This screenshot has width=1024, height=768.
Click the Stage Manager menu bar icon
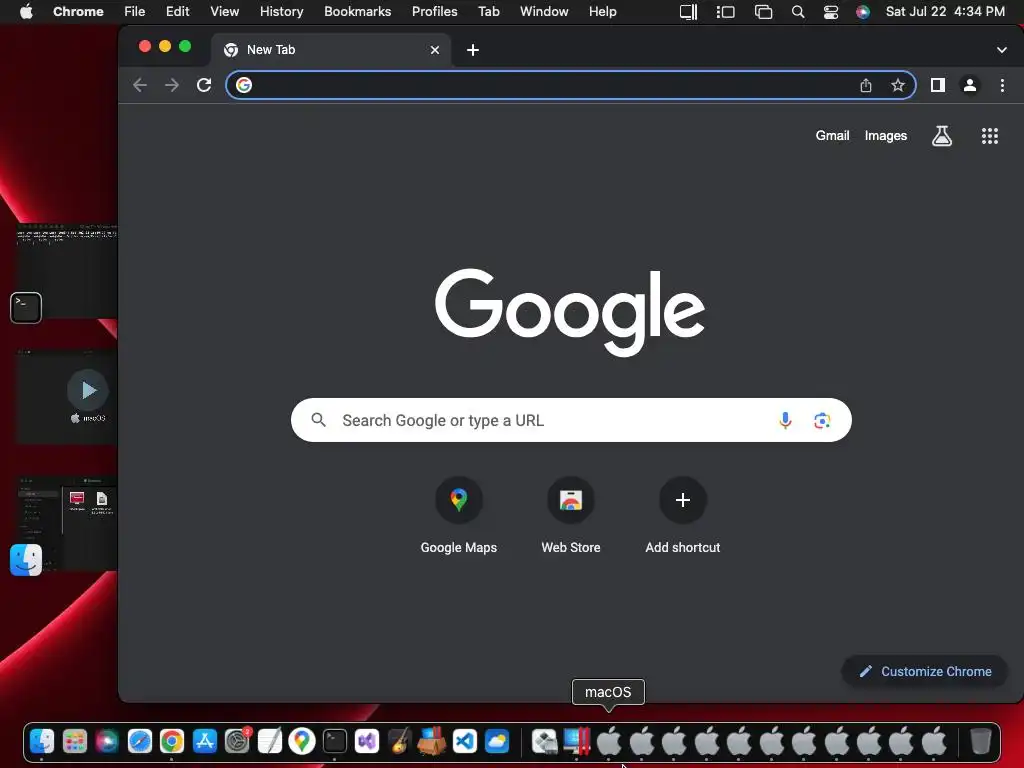[x=726, y=12]
